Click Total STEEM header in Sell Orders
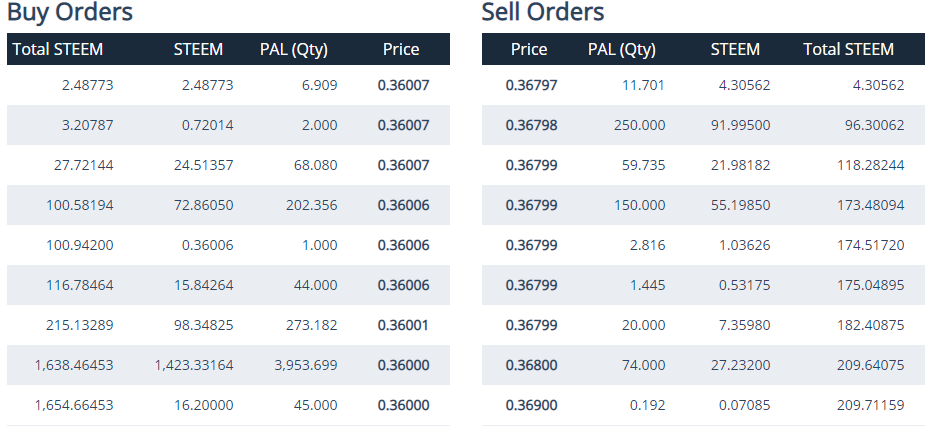 point(849,49)
